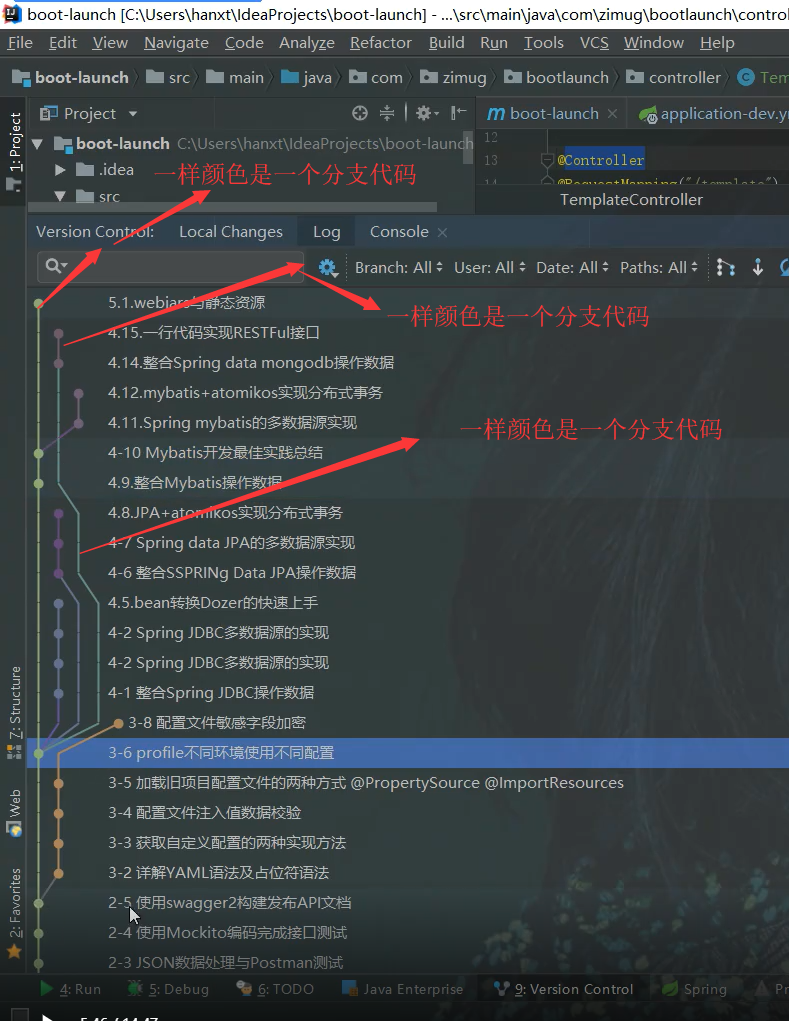Image resolution: width=789 pixels, height=1021 pixels.
Task: Open the Branch: All filter dropdown
Action: click(398, 268)
